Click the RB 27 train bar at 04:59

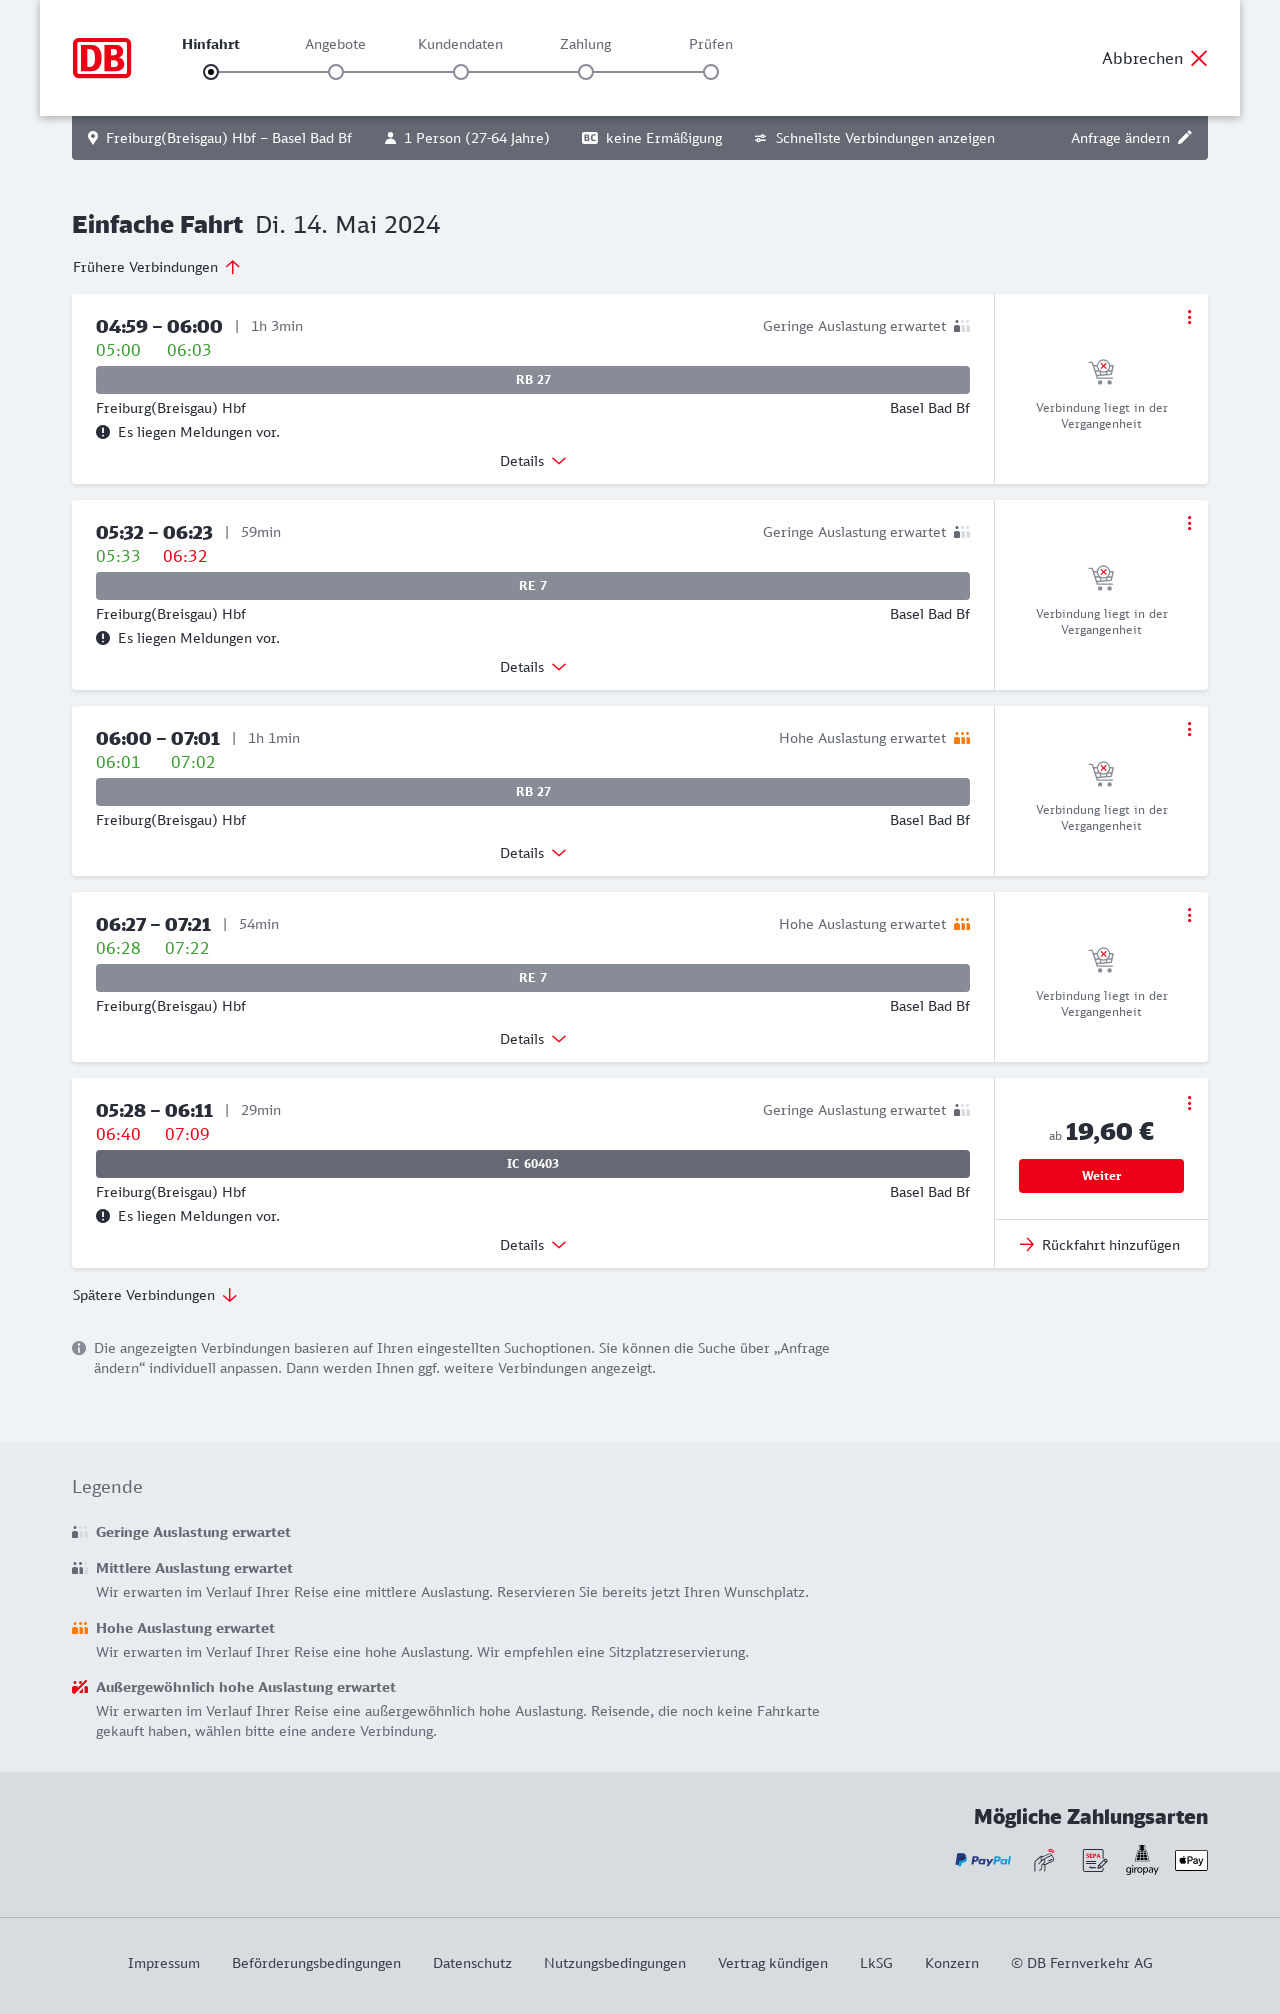[533, 380]
